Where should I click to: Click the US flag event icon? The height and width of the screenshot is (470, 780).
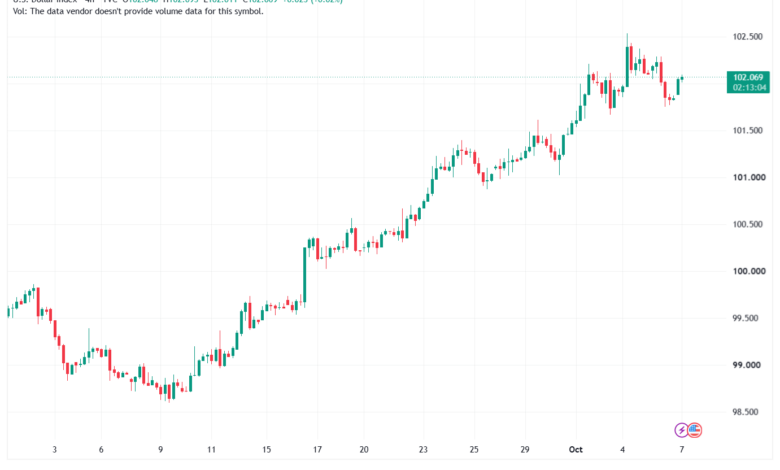pos(695,430)
